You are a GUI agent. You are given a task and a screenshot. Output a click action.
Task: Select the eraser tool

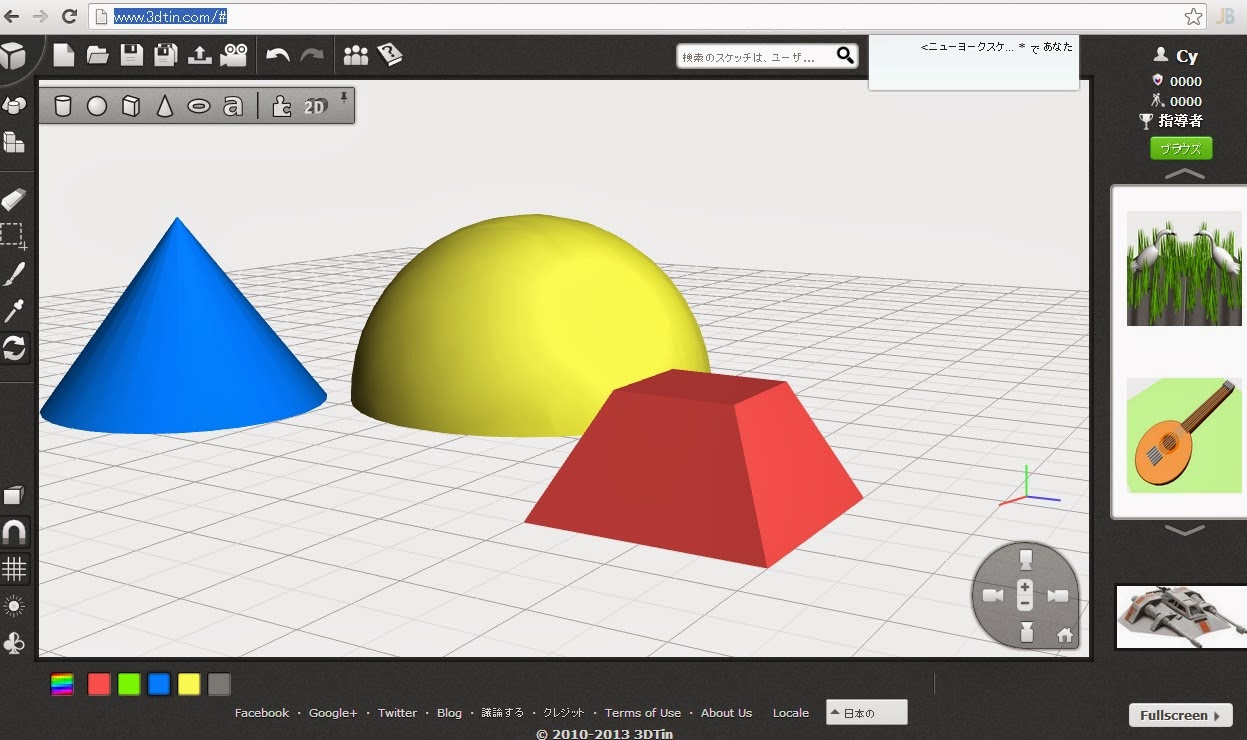[x=16, y=199]
